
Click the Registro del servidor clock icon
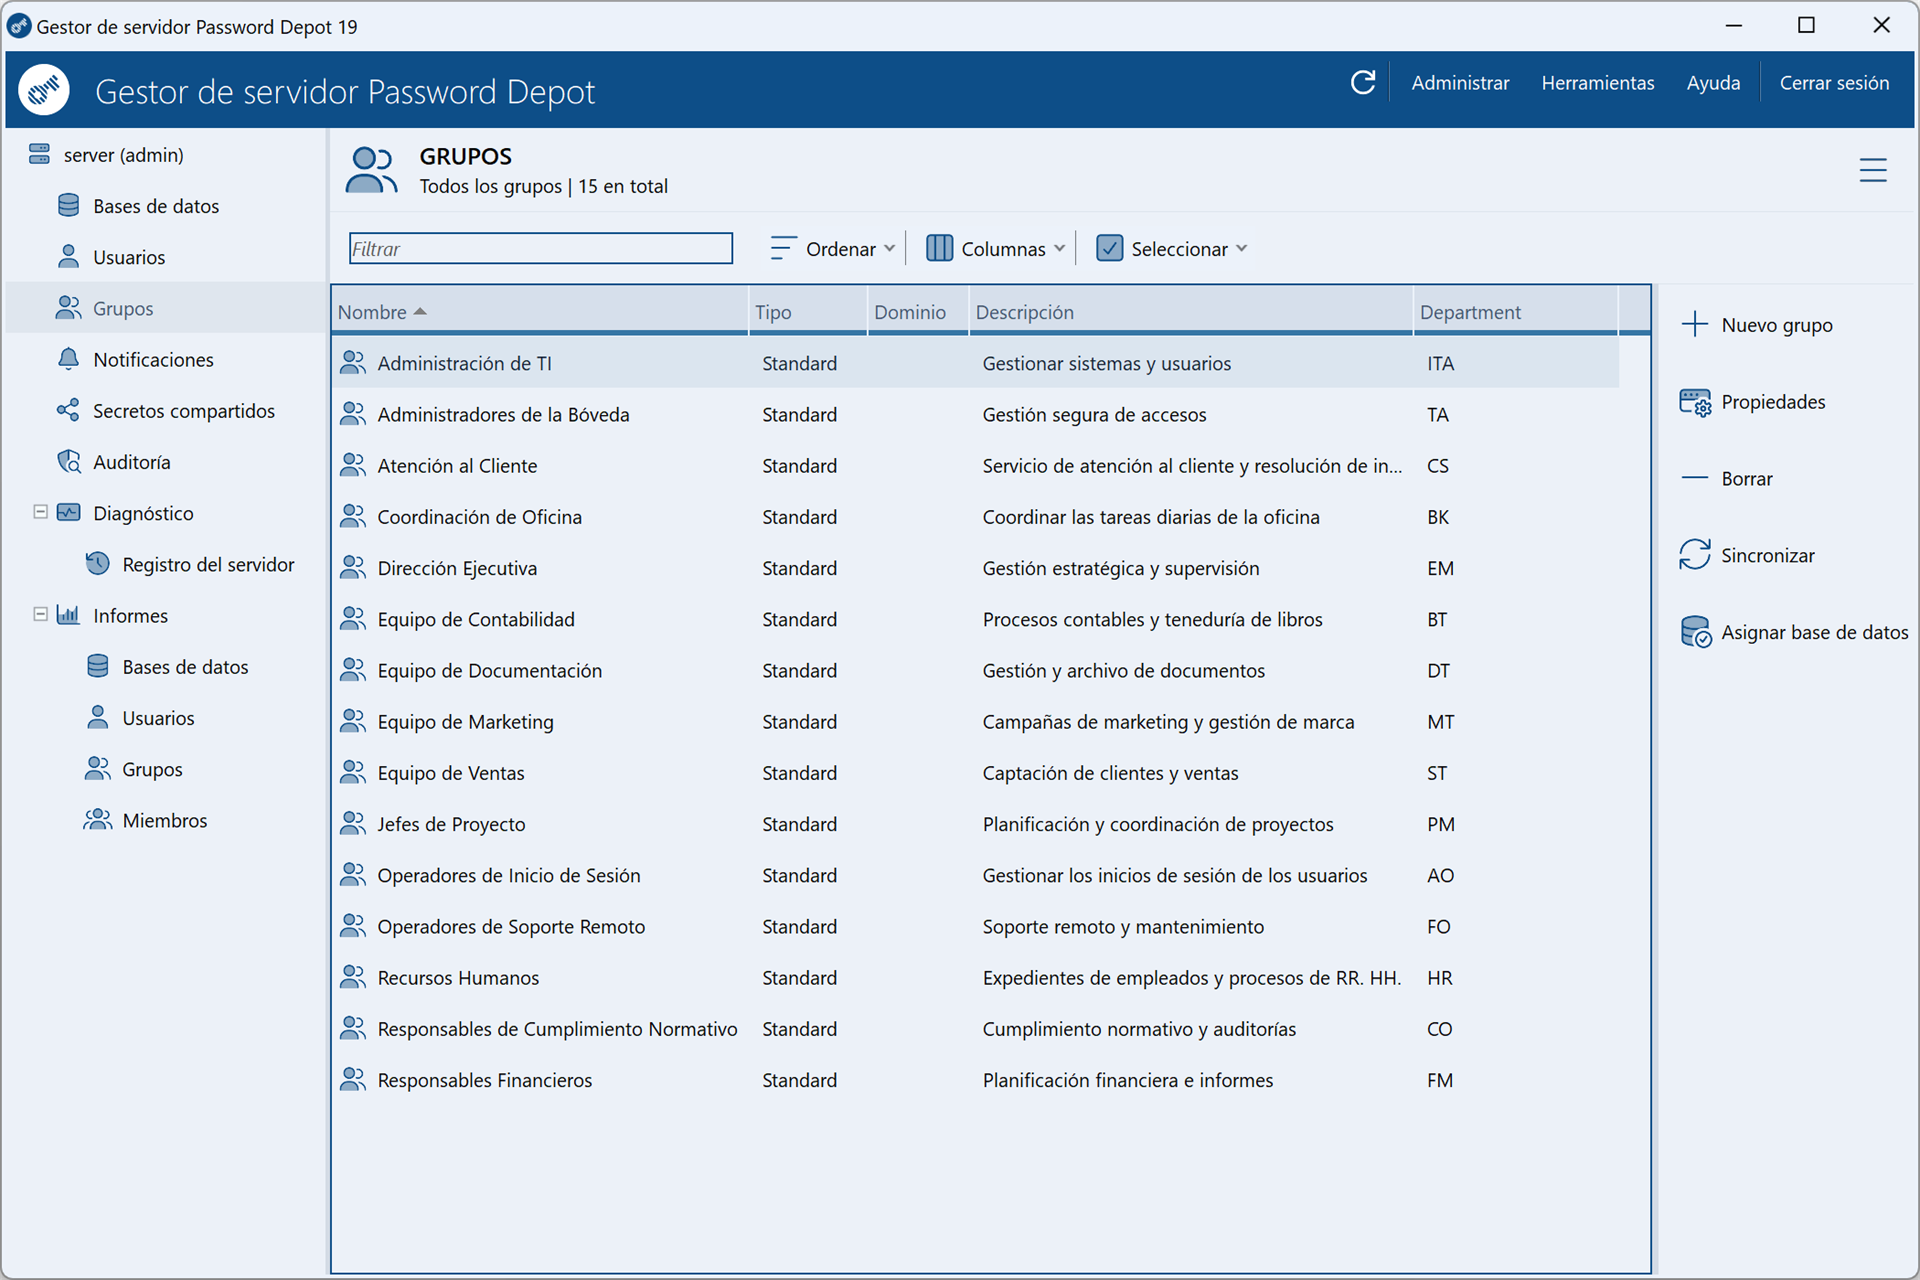pos(97,564)
